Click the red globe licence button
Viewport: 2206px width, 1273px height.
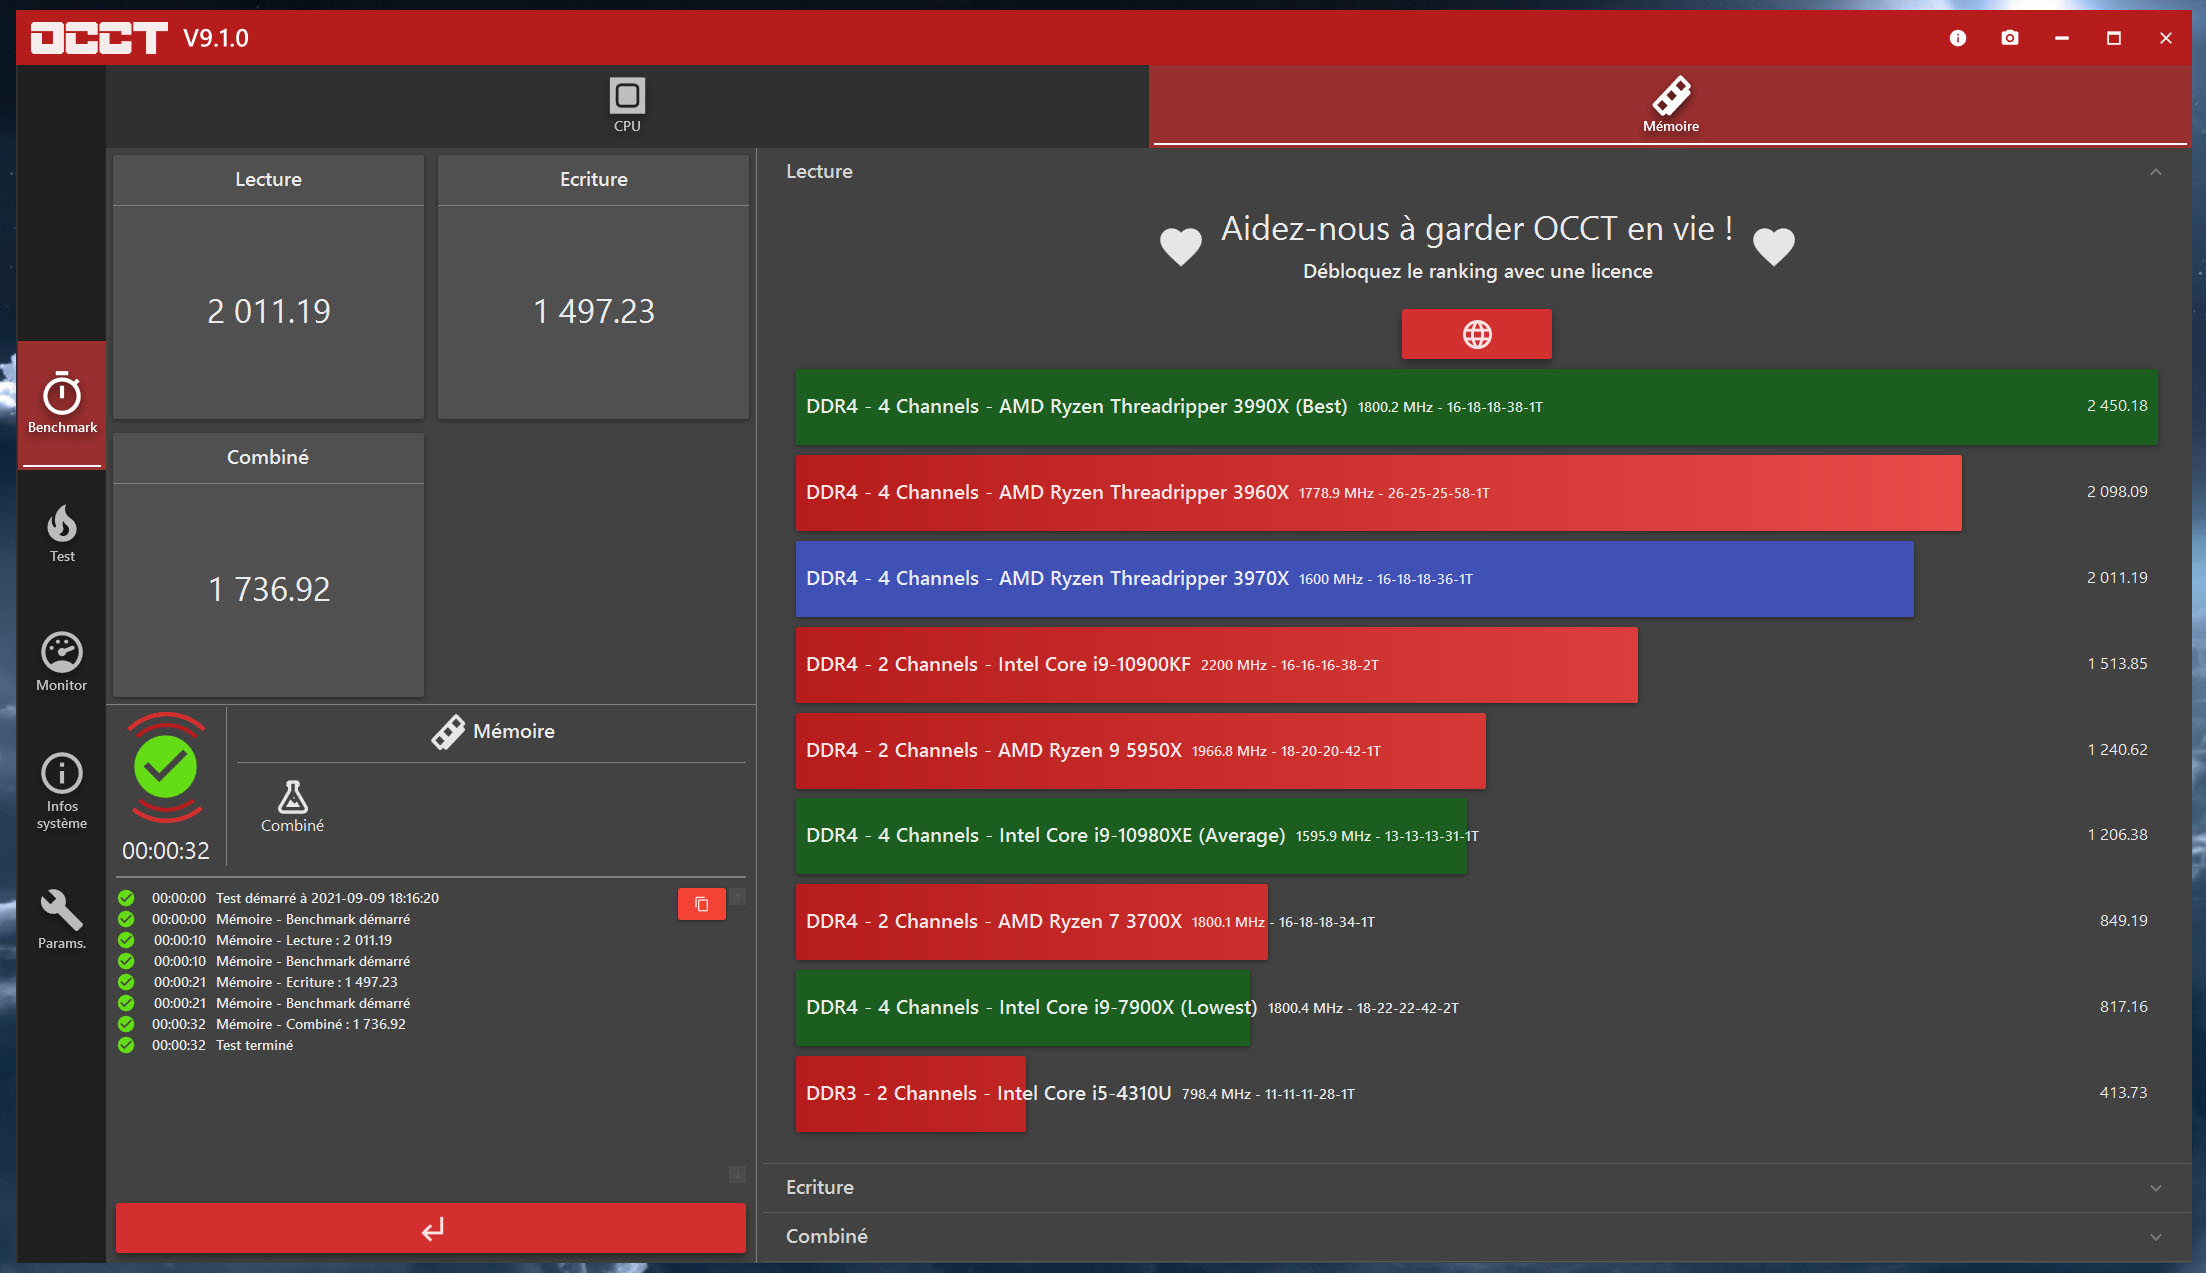click(1476, 334)
